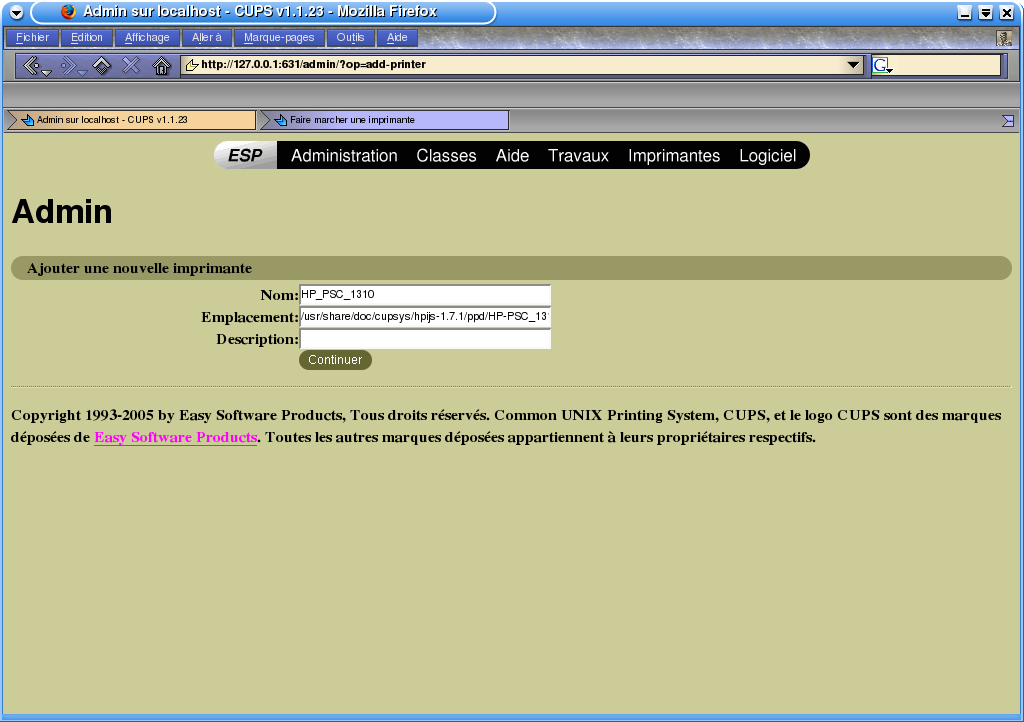This screenshot has width=1024, height=722.
Task: Go back using the Back arrow button
Action: (x=30, y=65)
